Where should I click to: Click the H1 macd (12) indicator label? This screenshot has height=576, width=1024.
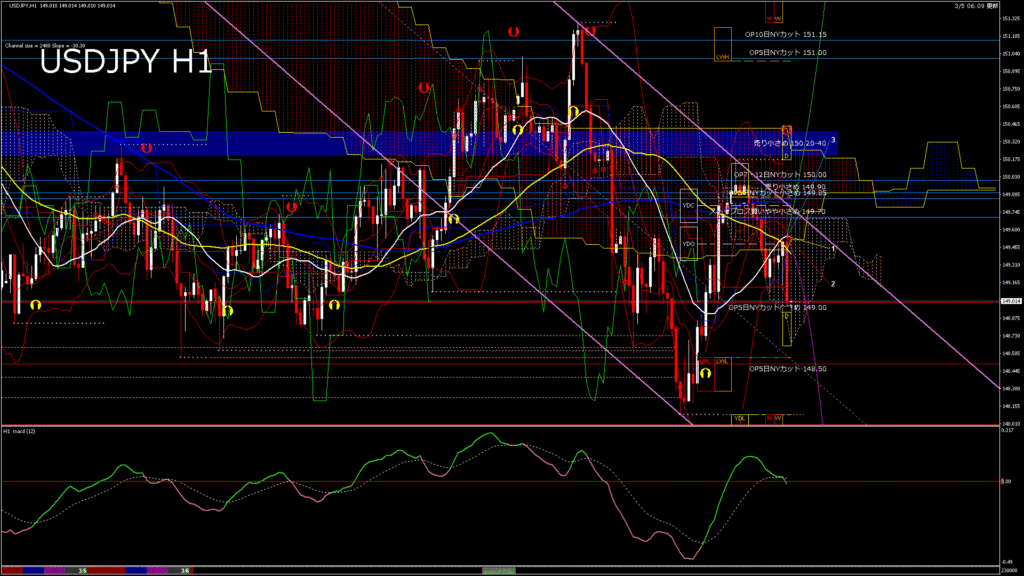[x=20, y=431]
